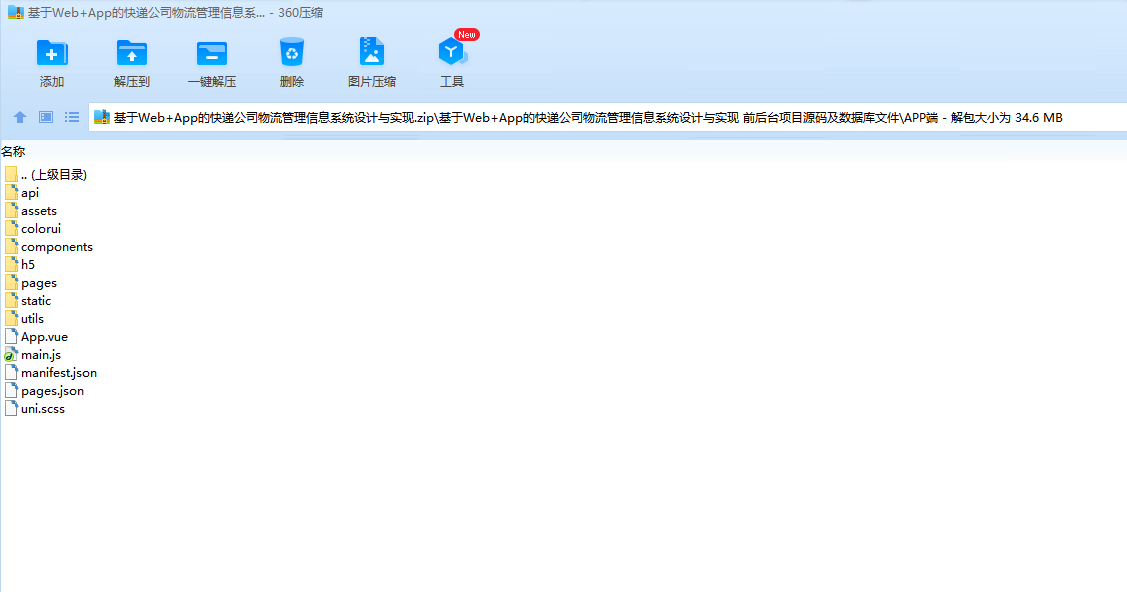Select the pages.json file
The width and height of the screenshot is (1127, 592).
point(44,391)
